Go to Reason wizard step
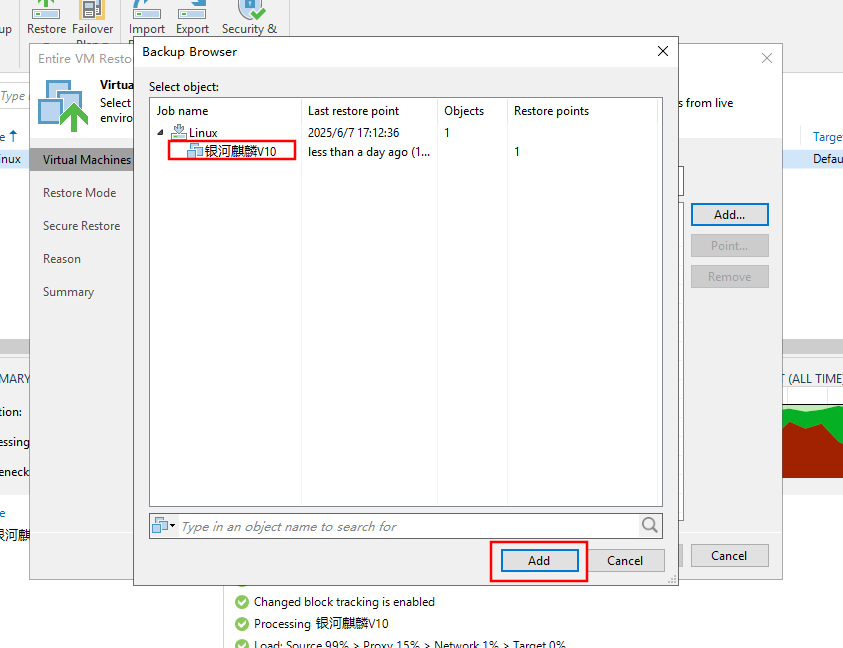The height and width of the screenshot is (648, 843). (62, 259)
